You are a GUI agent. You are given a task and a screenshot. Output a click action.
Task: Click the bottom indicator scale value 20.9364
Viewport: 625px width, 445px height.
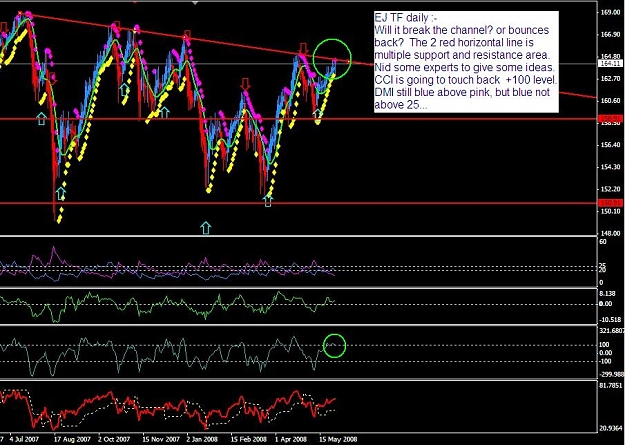(611, 428)
